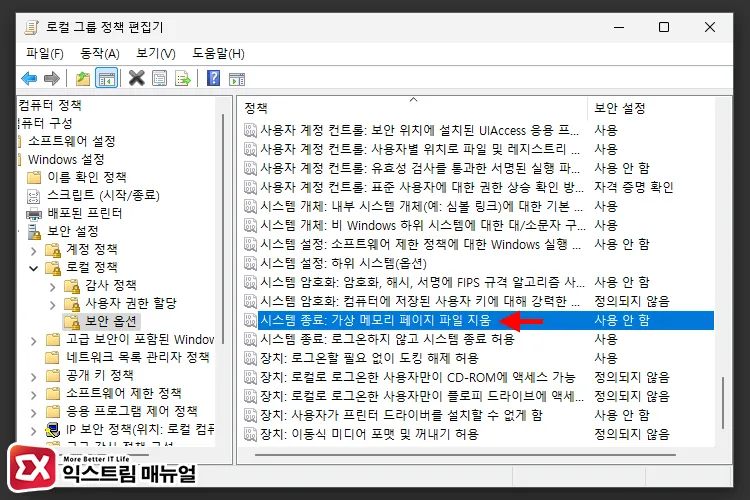This screenshot has height=500, width=750.
Task: Click the Help question mark icon
Action: [213, 78]
